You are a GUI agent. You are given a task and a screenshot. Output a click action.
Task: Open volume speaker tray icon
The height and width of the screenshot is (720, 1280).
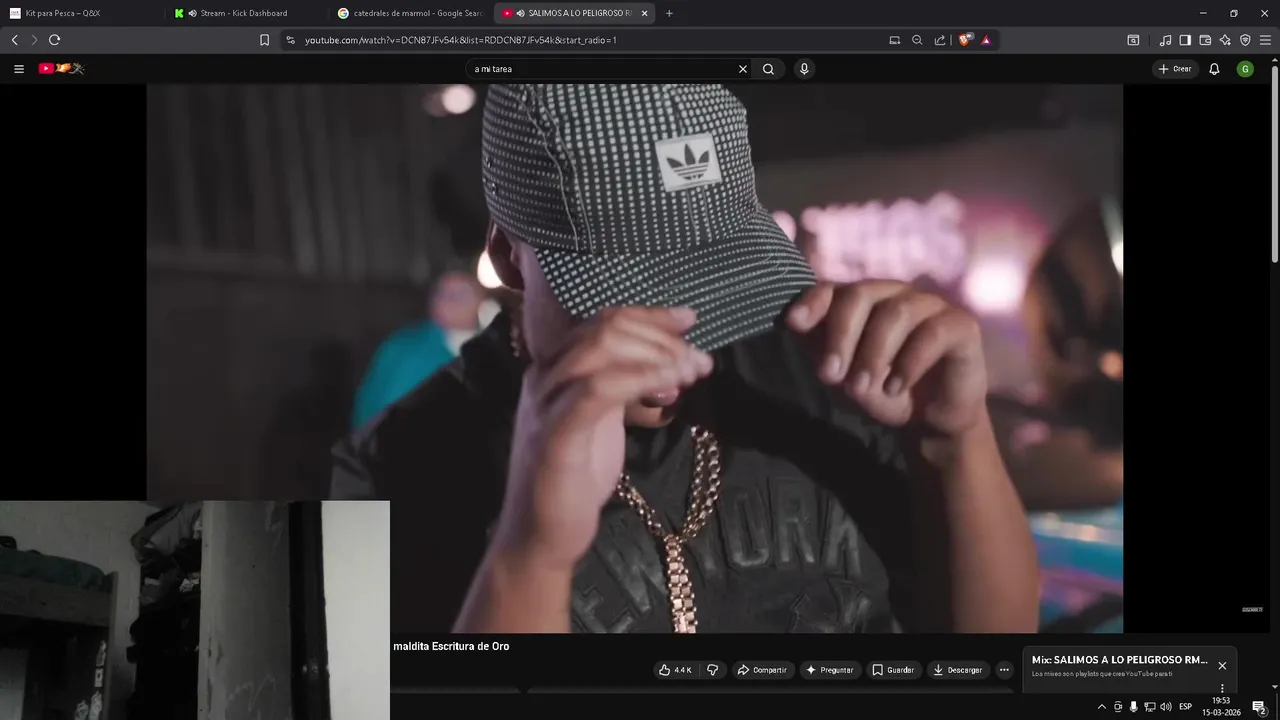[x=1165, y=707]
